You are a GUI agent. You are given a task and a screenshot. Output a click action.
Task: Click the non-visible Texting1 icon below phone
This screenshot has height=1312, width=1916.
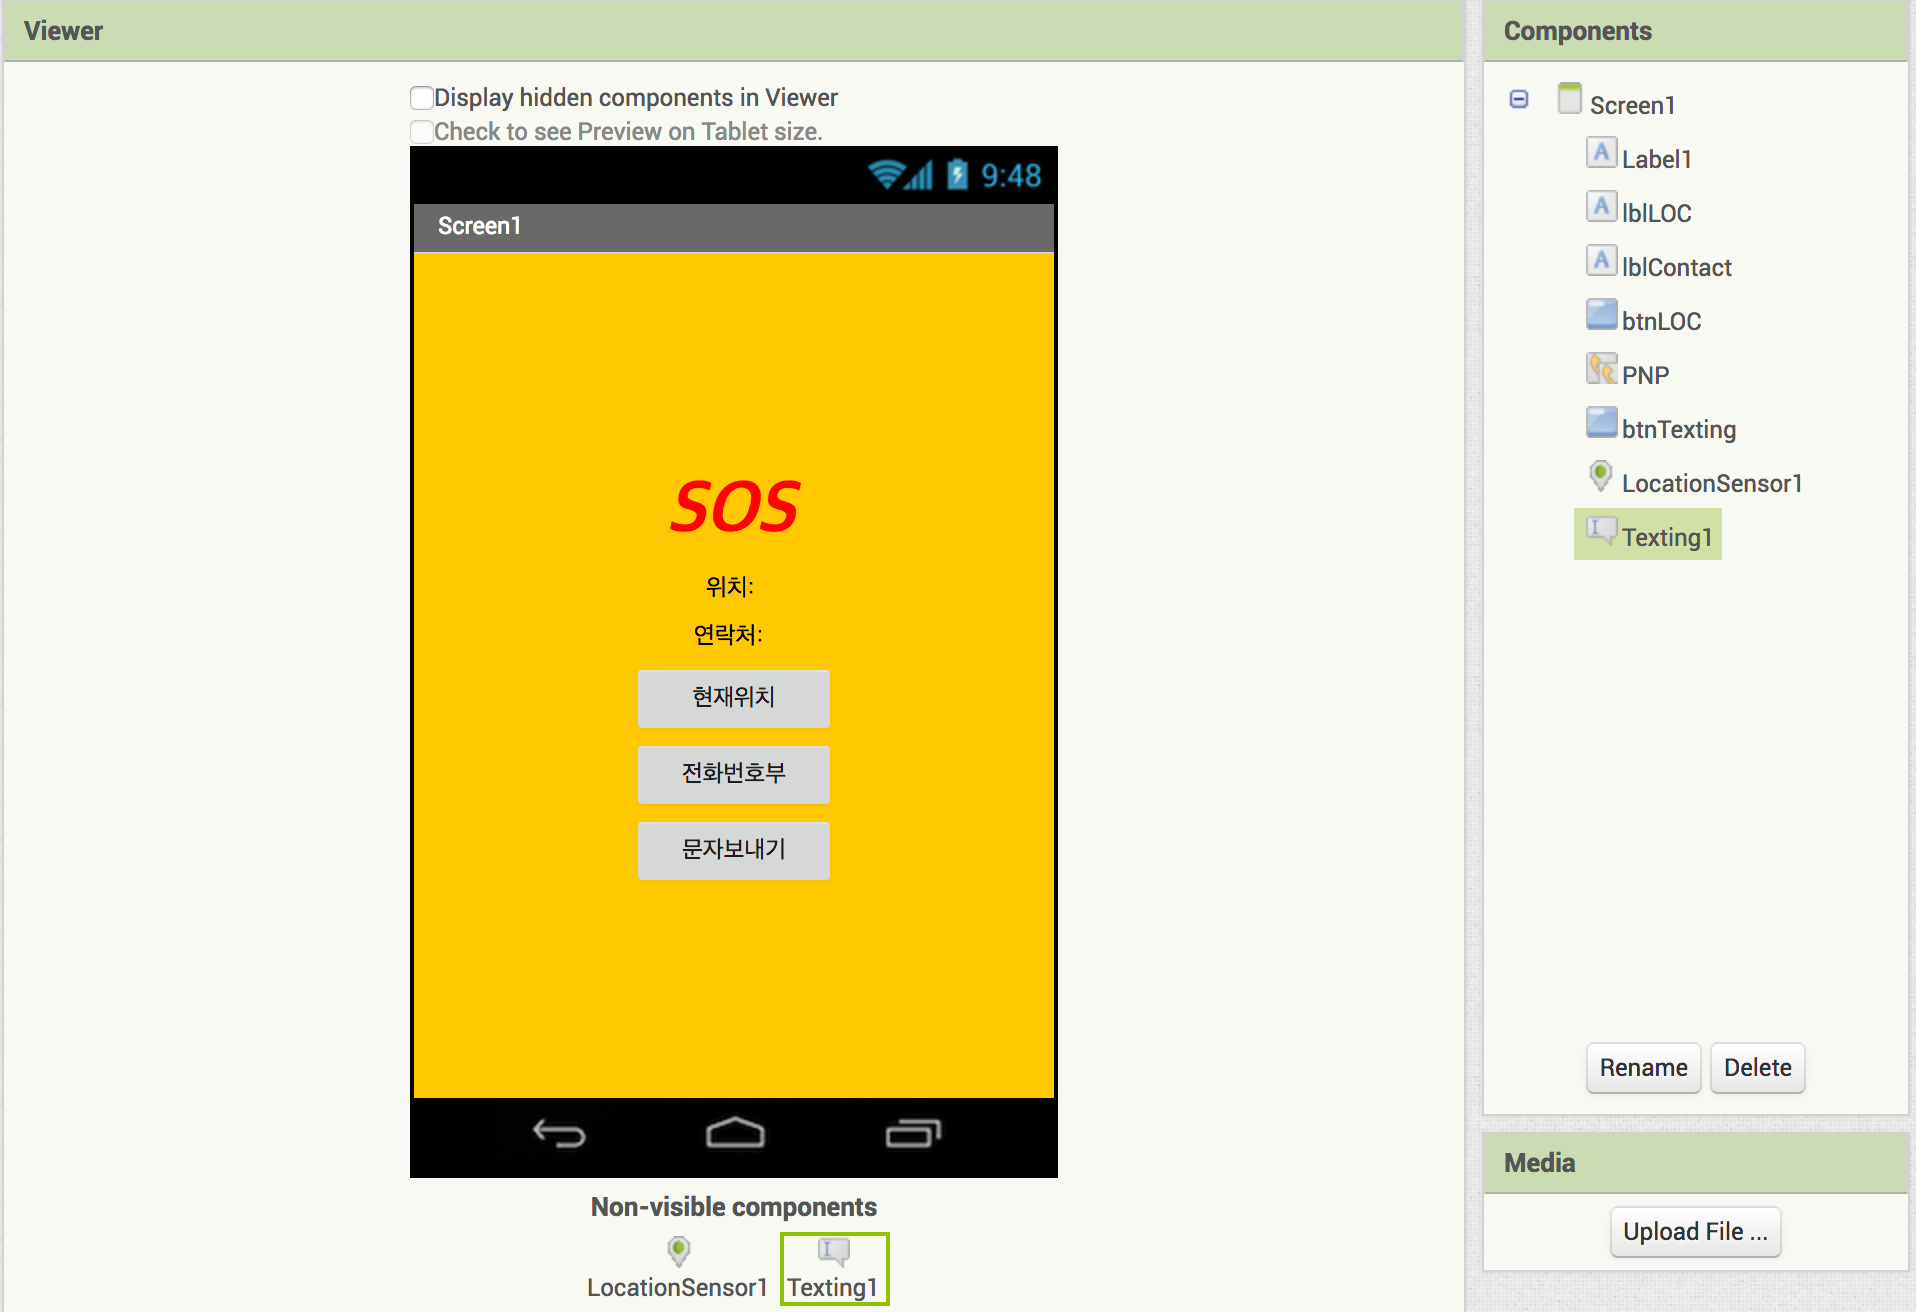(x=834, y=1251)
